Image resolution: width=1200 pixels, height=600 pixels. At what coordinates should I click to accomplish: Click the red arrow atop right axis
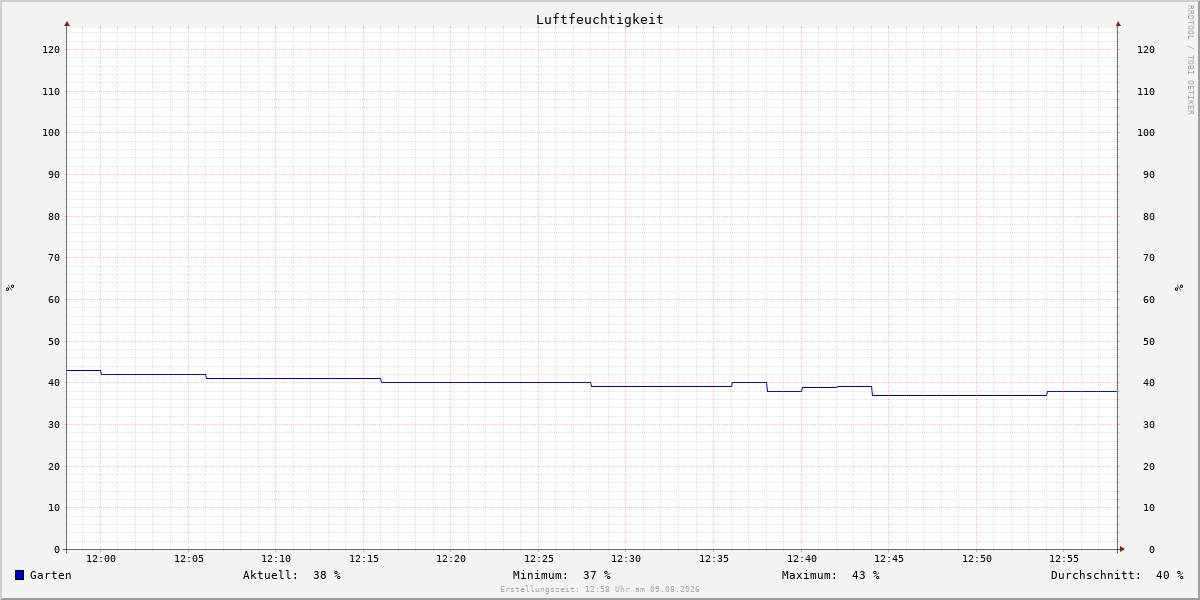click(1118, 23)
